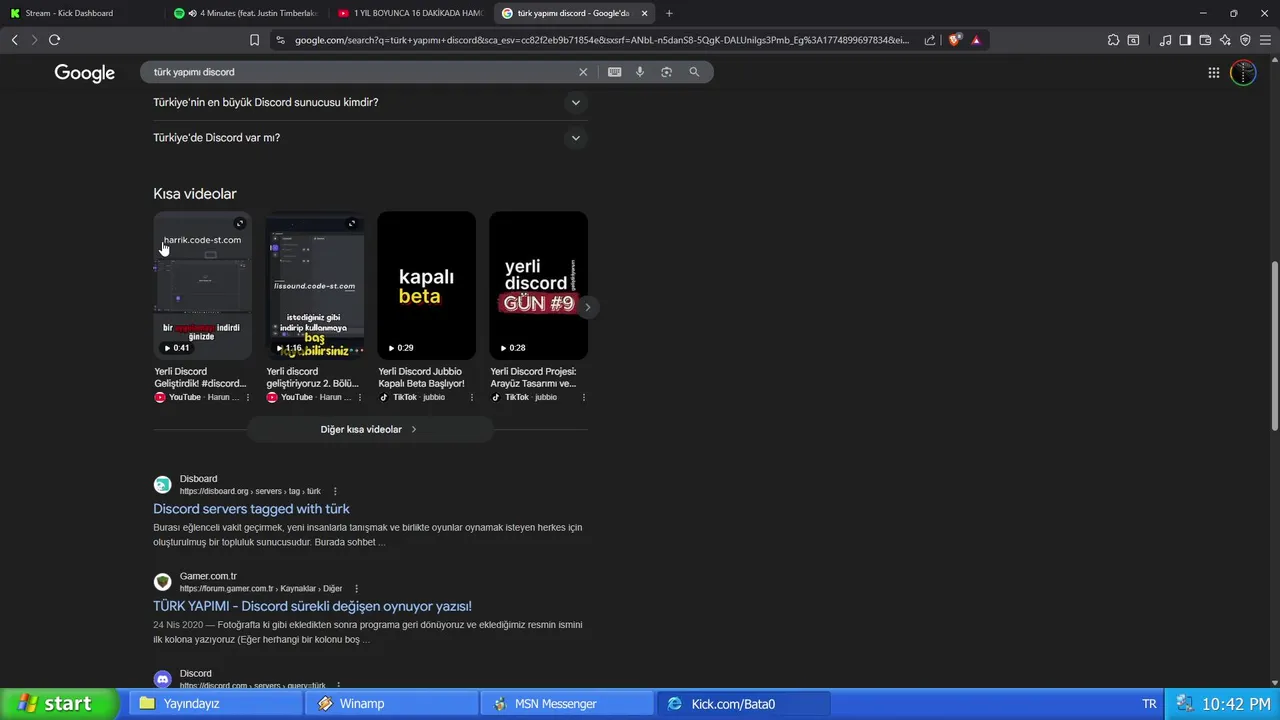Screen dimensions: 1280x720
Task: Share this page via the address bar share icon
Action: point(930,40)
